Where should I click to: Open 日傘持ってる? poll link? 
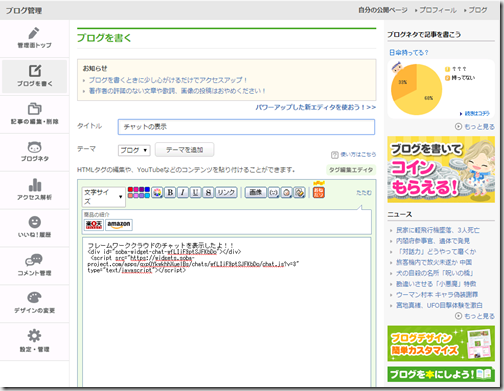pyautogui.click(x=409, y=52)
